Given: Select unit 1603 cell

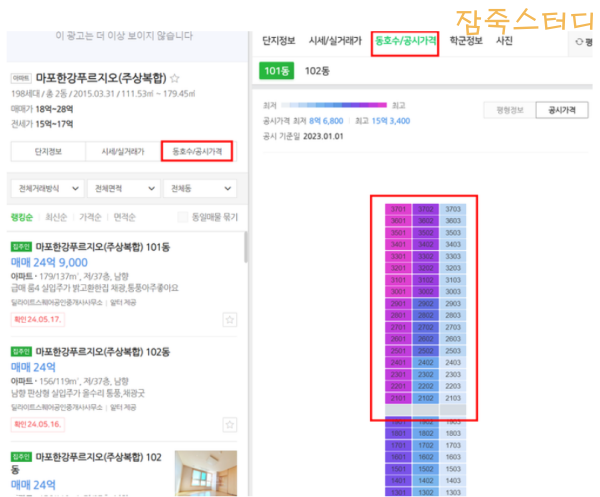Looking at the screenshot, I should (453, 457).
